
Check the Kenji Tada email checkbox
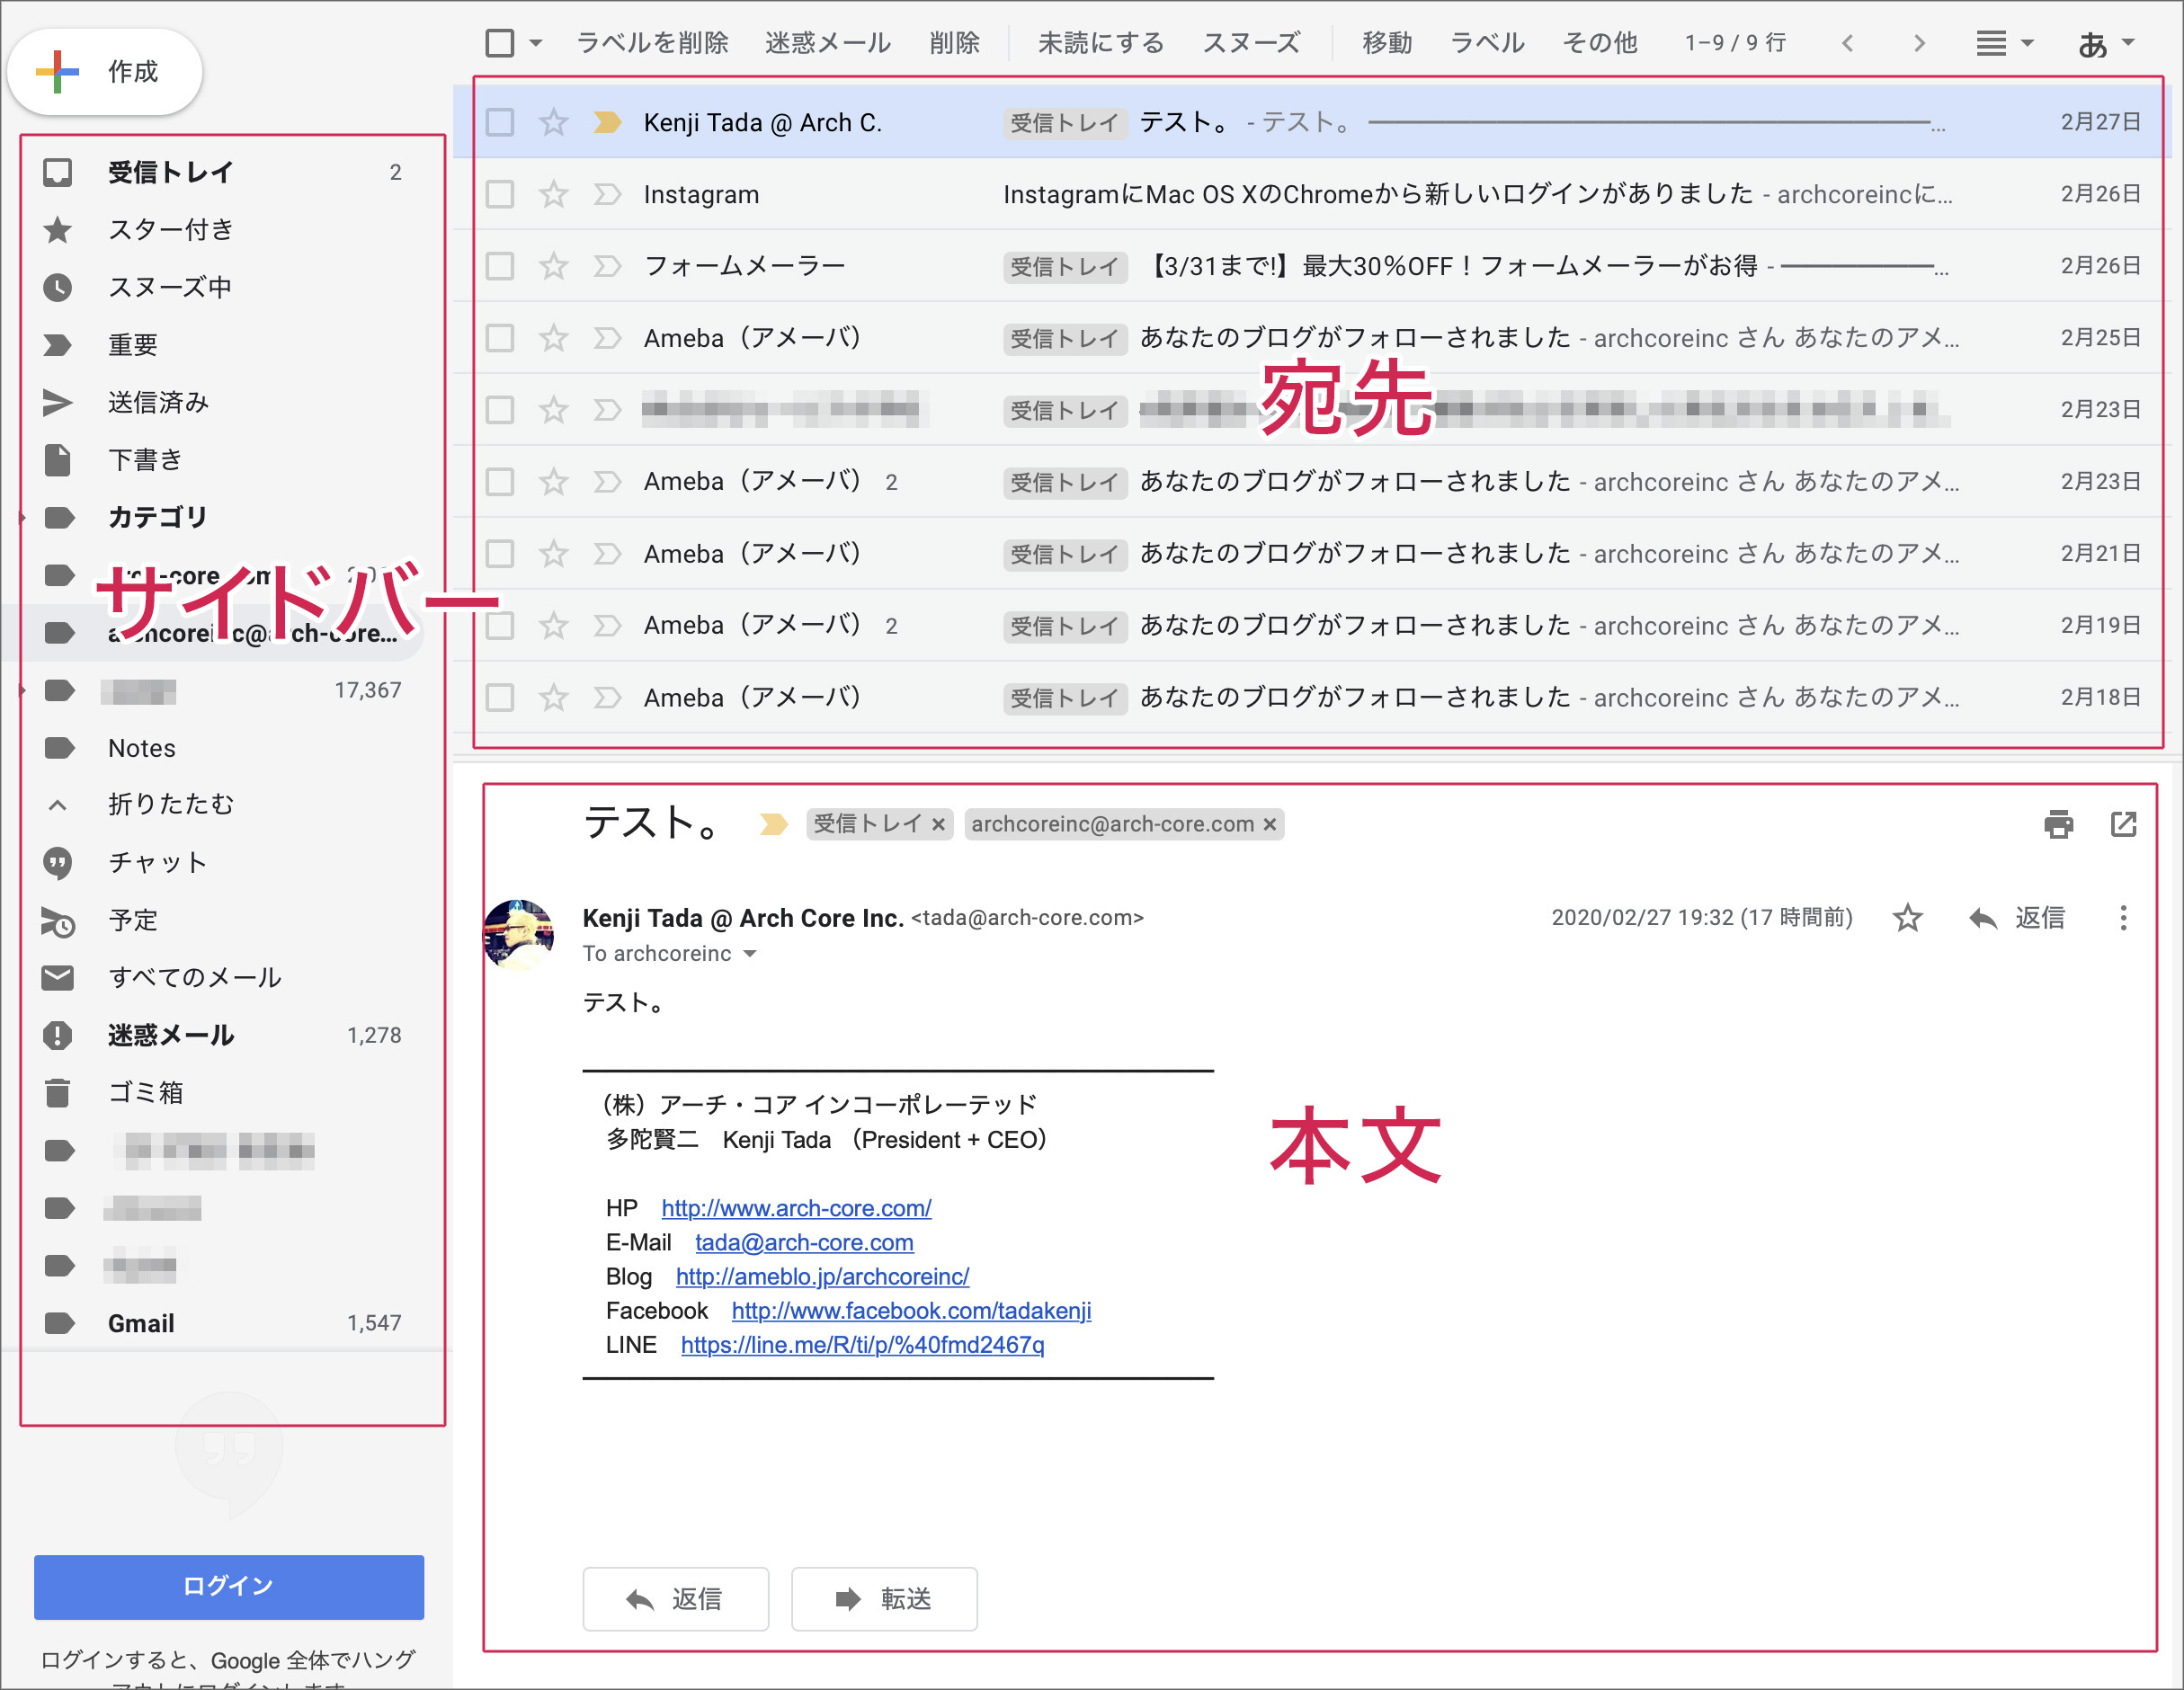pos(500,122)
